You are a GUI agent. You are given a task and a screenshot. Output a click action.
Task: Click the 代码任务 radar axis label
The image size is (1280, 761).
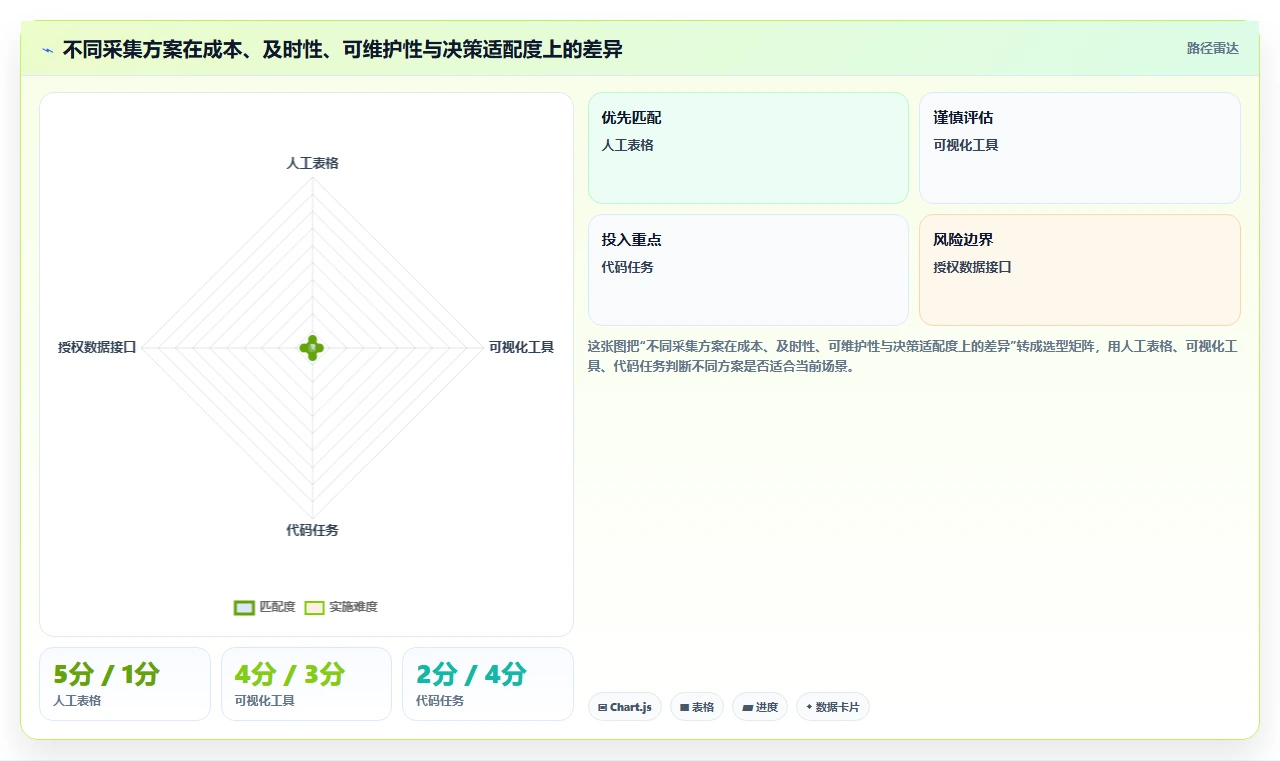[x=312, y=530]
